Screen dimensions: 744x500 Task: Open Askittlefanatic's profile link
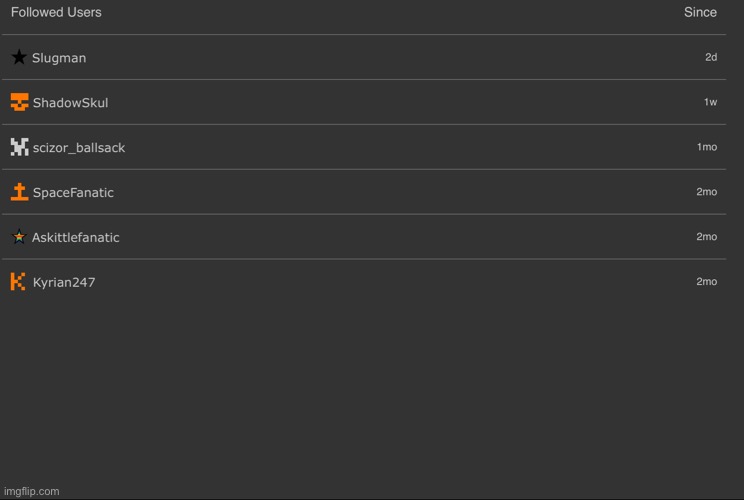coord(75,238)
